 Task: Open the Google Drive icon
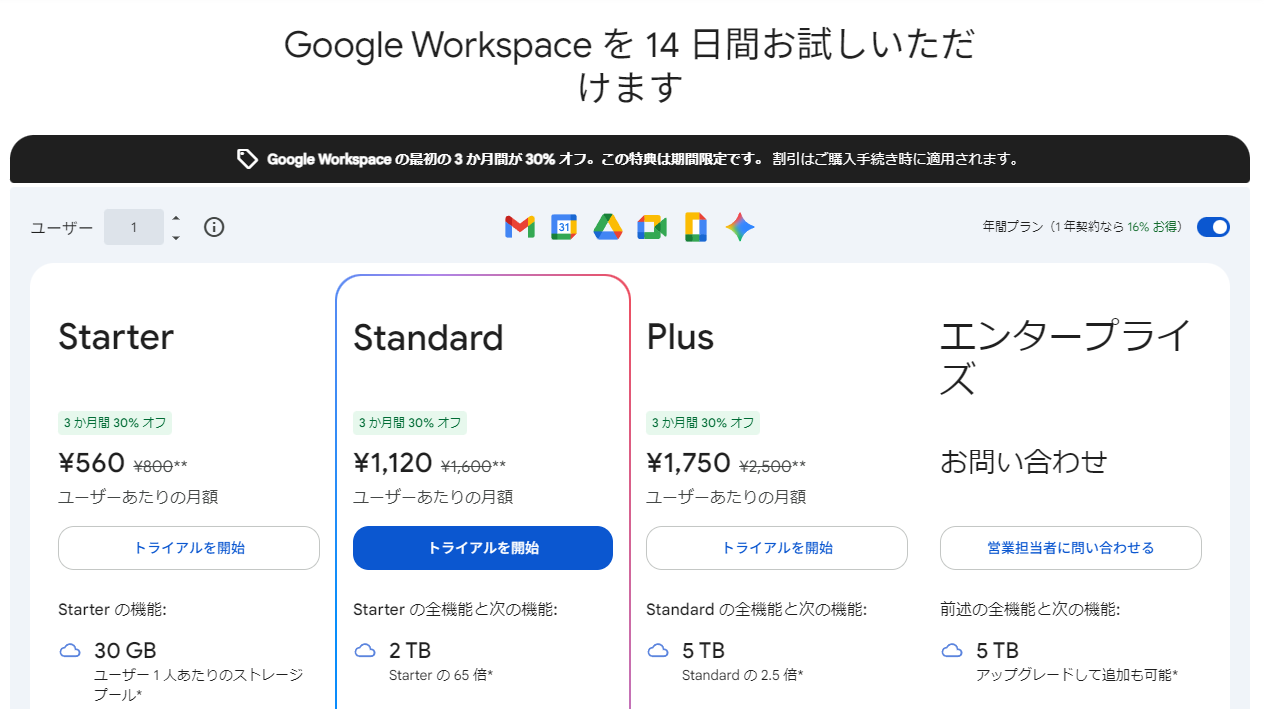[607, 227]
